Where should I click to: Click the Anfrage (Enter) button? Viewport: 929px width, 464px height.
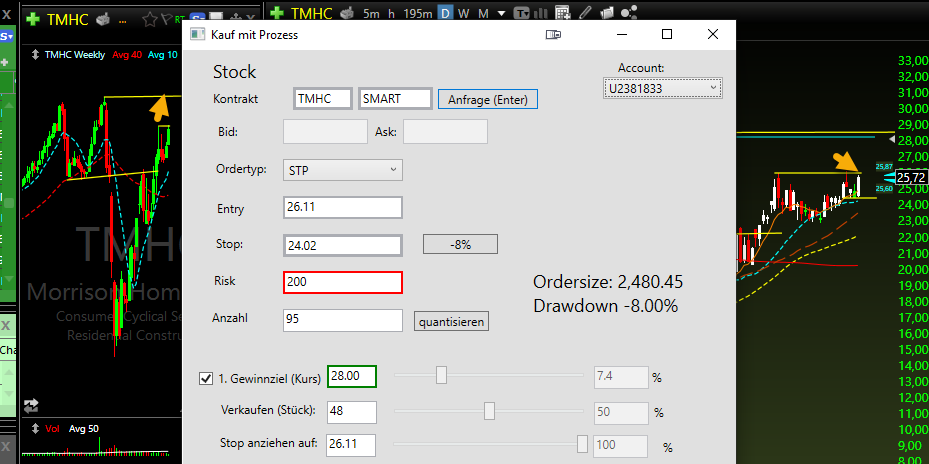click(488, 100)
